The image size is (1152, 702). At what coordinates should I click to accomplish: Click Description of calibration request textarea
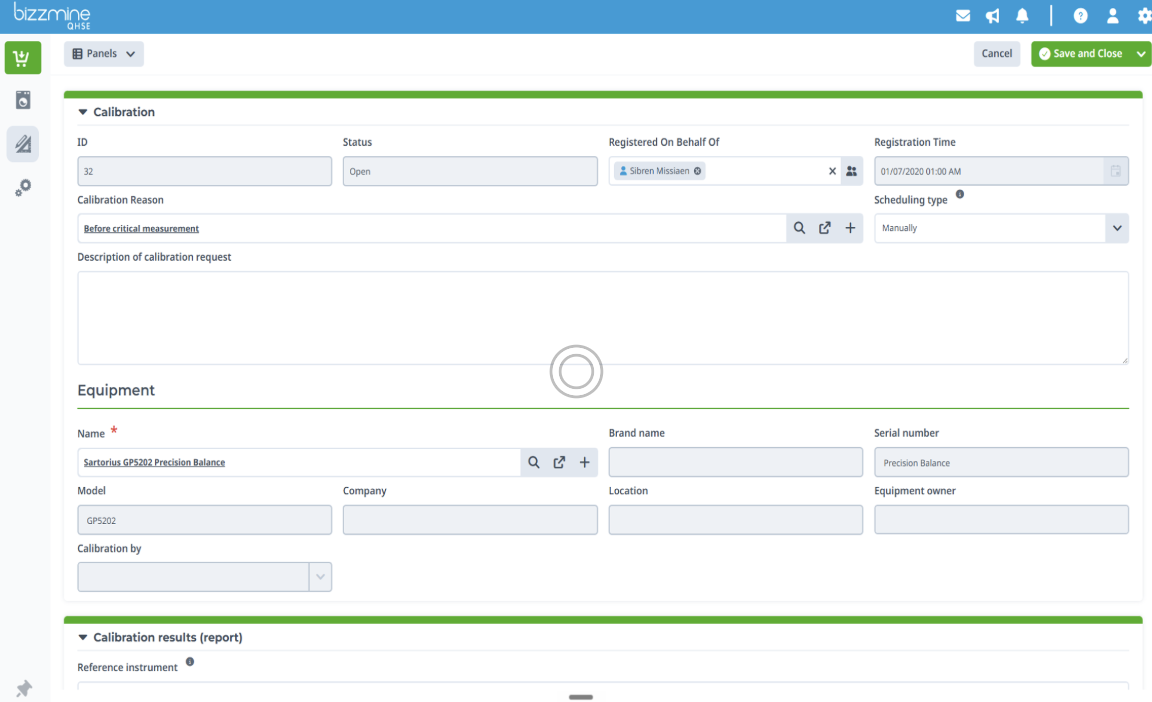click(603, 318)
